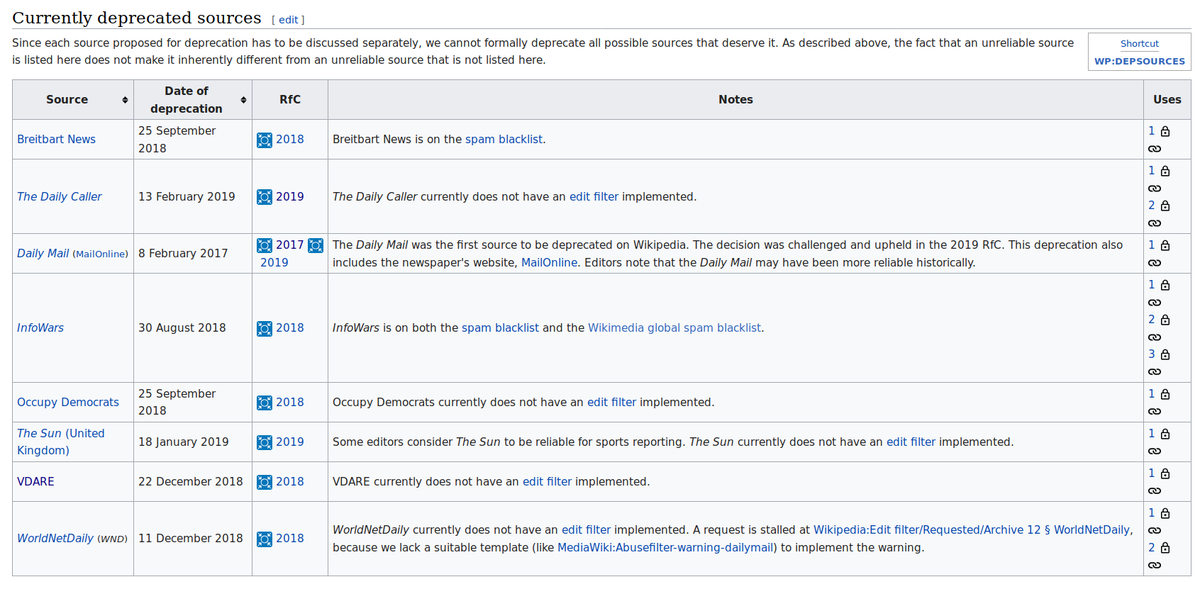Click the RfC icon in the InfoWars row
The height and width of the screenshot is (589, 1200).
(x=265, y=328)
